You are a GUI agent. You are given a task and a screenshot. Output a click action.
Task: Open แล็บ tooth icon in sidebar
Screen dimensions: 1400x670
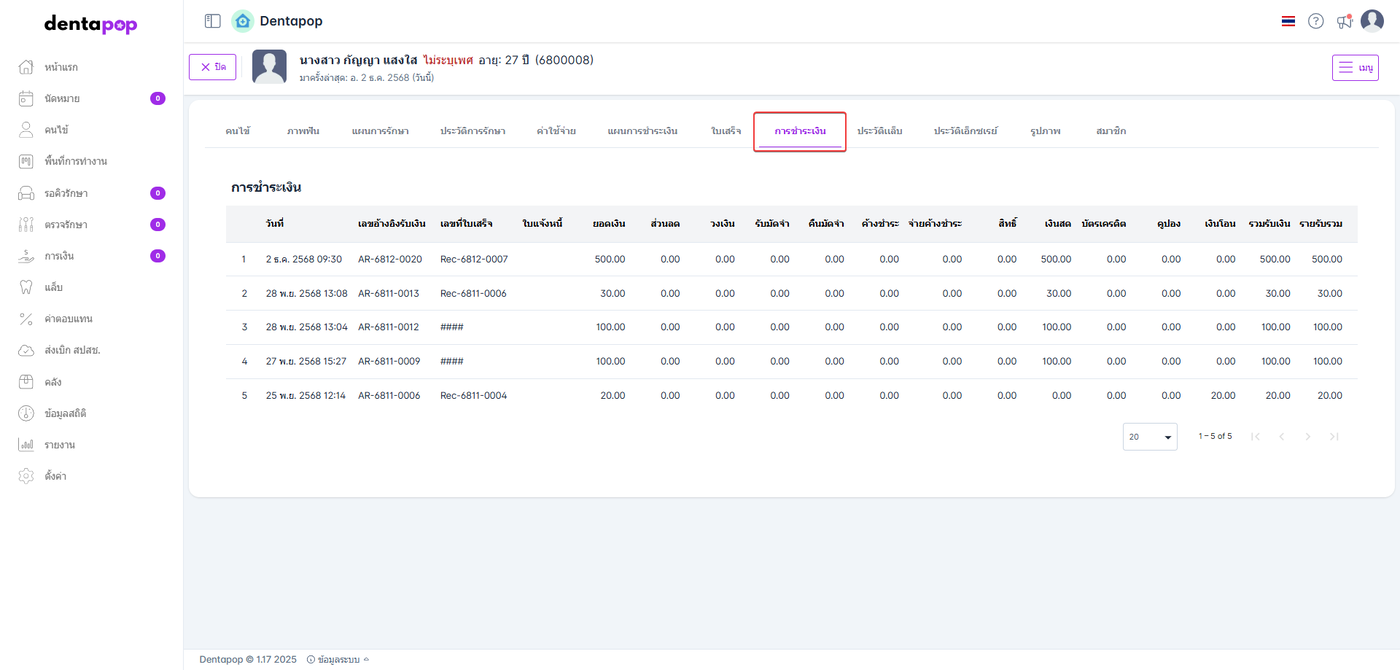(x=53, y=287)
